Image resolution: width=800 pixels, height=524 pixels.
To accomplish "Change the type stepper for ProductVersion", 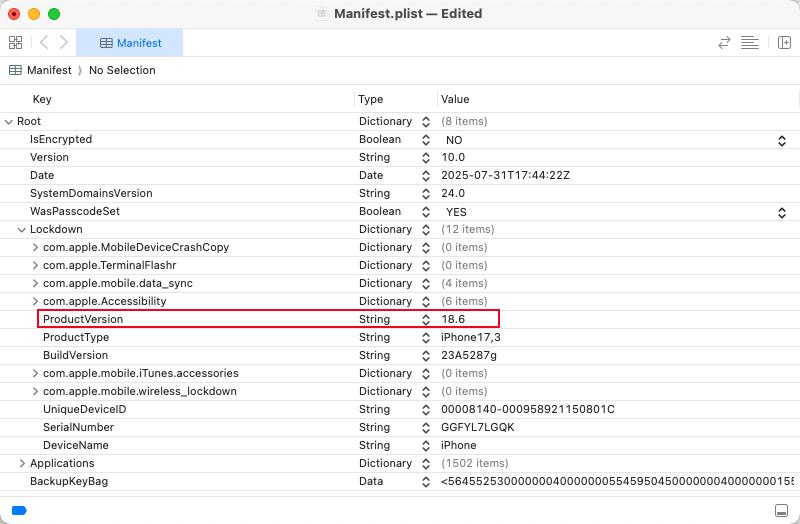I will coord(426,319).
